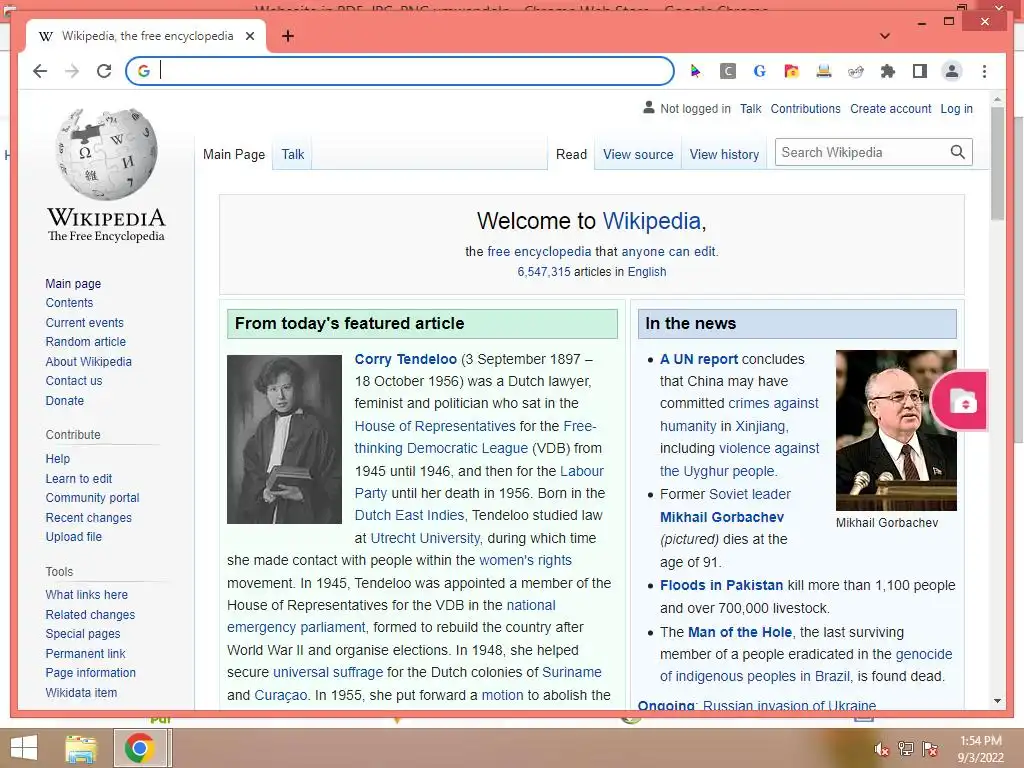This screenshot has height=768, width=1024.
Task: Open the Floods in Pakistan link
Action: coord(721,585)
